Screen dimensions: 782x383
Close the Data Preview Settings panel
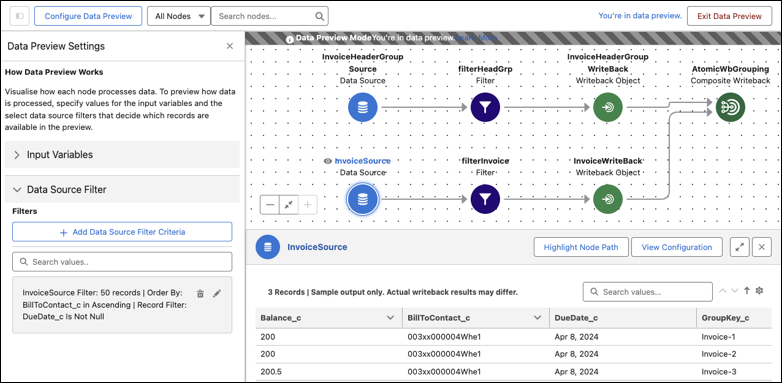230,46
